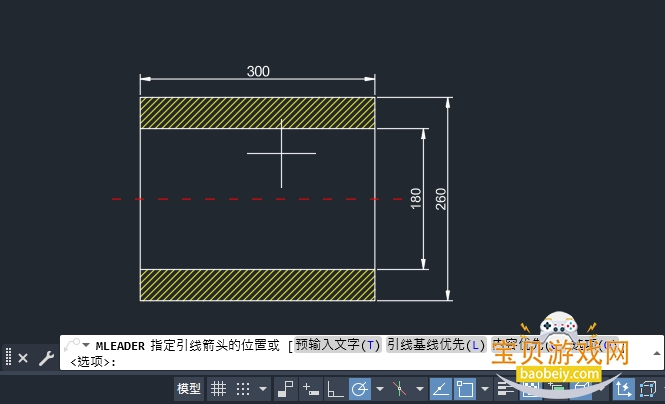Open object snap settings dropdown
The height and width of the screenshot is (404, 665).
(485, 389)
